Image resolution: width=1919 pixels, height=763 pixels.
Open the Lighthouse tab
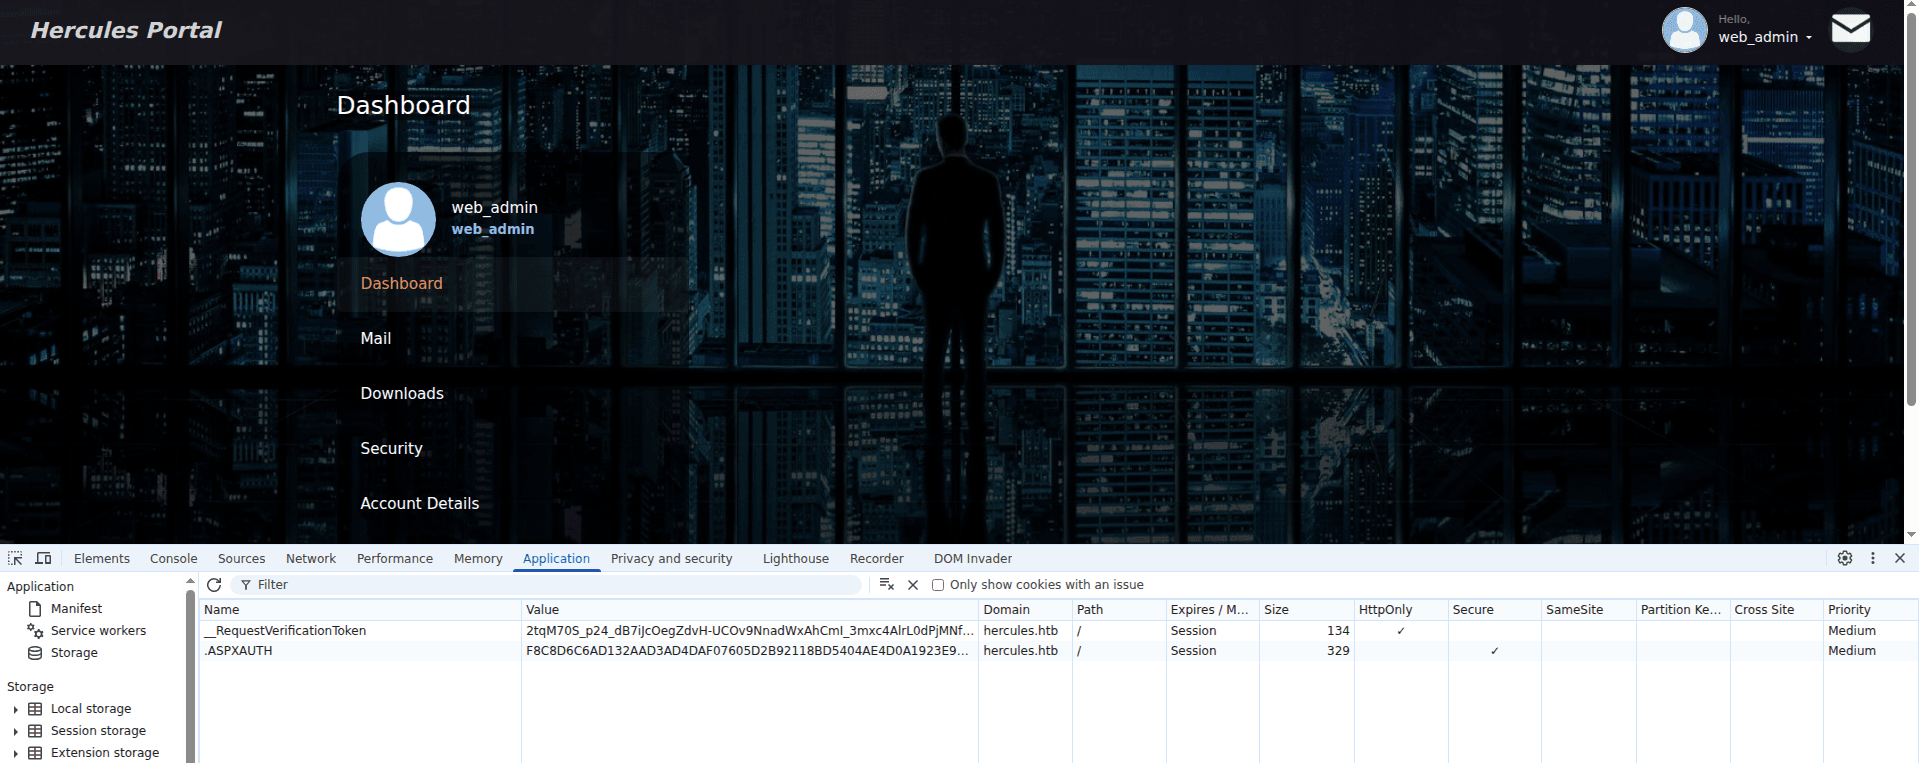796,559
